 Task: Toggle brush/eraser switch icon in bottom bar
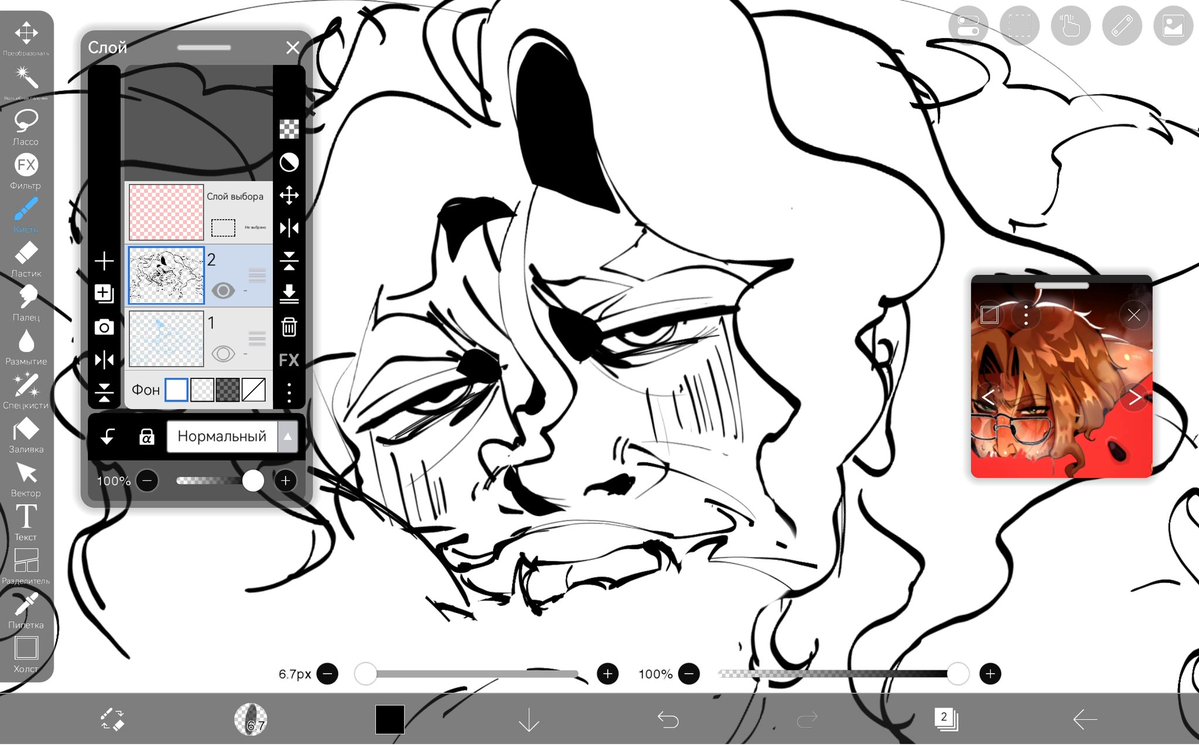112,720
